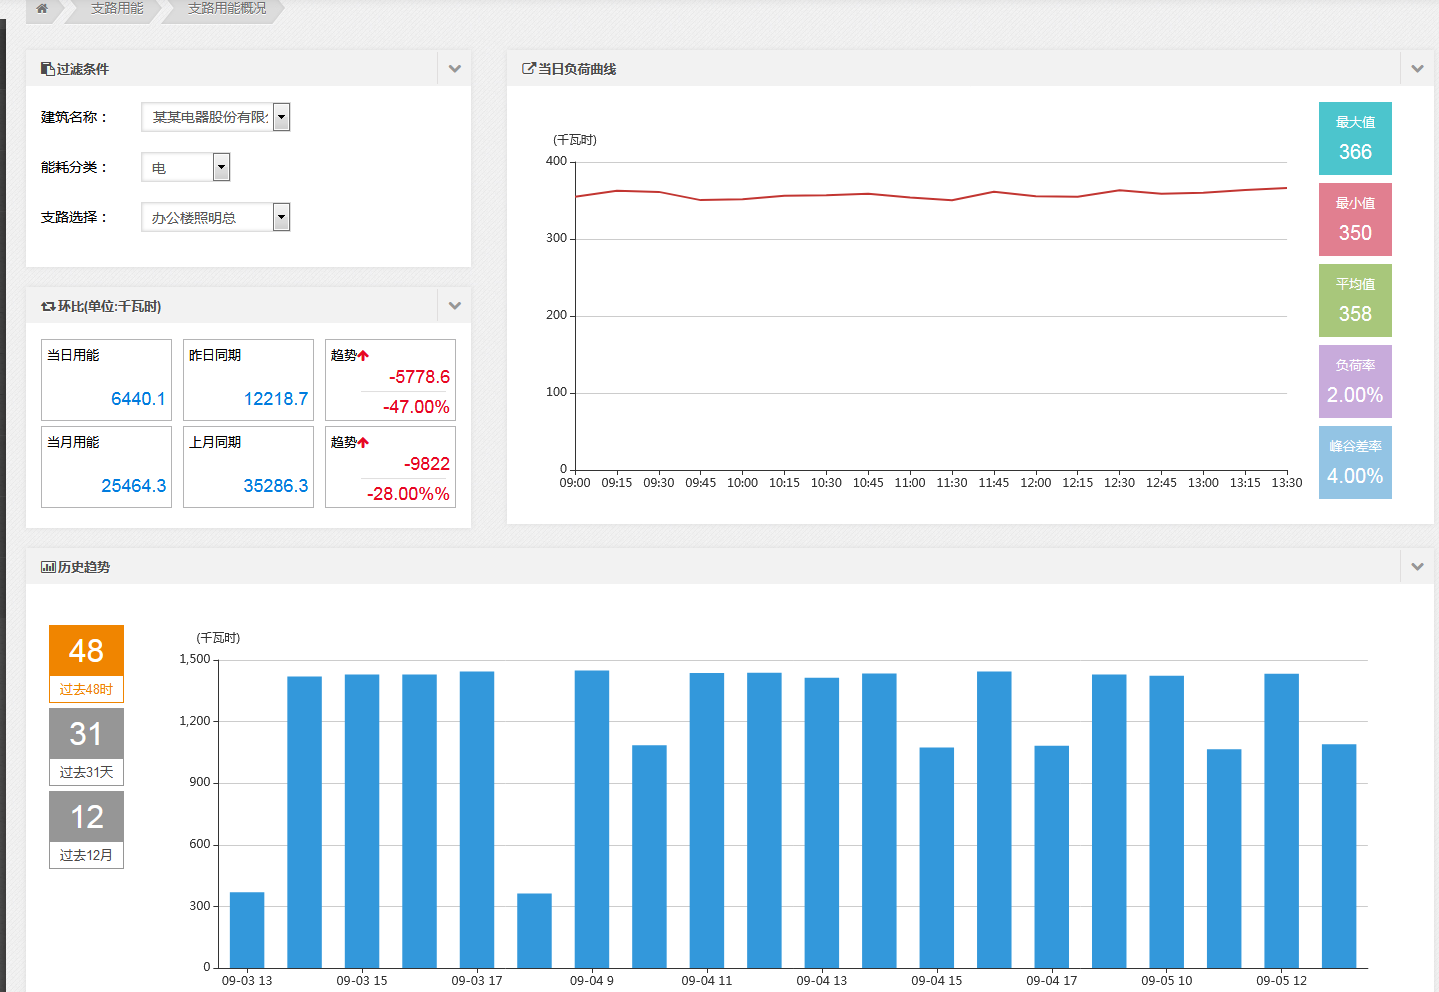Viewport: 1439px width, 992px height.
Task: Click the export icon beside 当日负荷曲线
Action: (x=529, y=69)
